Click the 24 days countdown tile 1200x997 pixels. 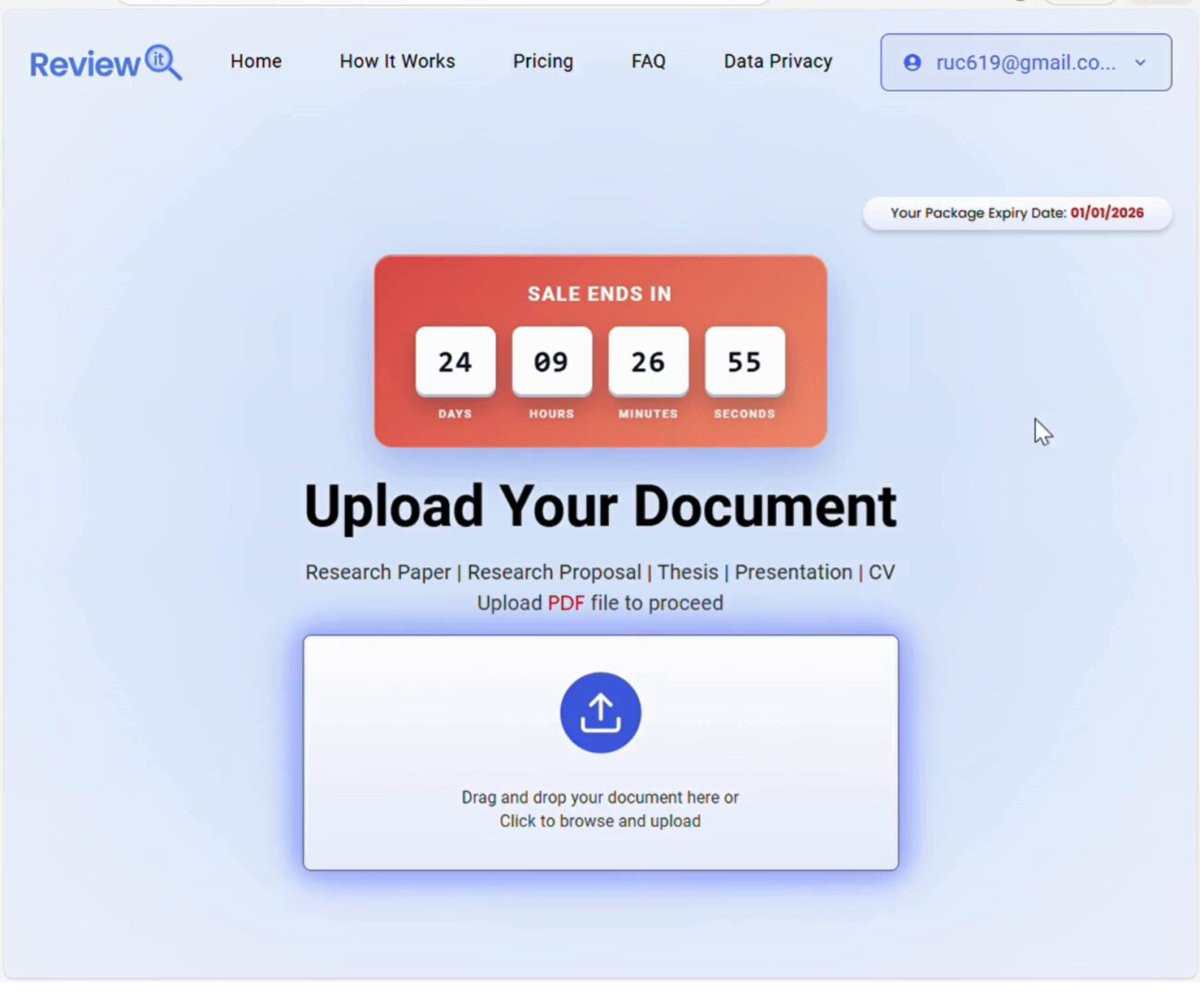pos(455,361)
